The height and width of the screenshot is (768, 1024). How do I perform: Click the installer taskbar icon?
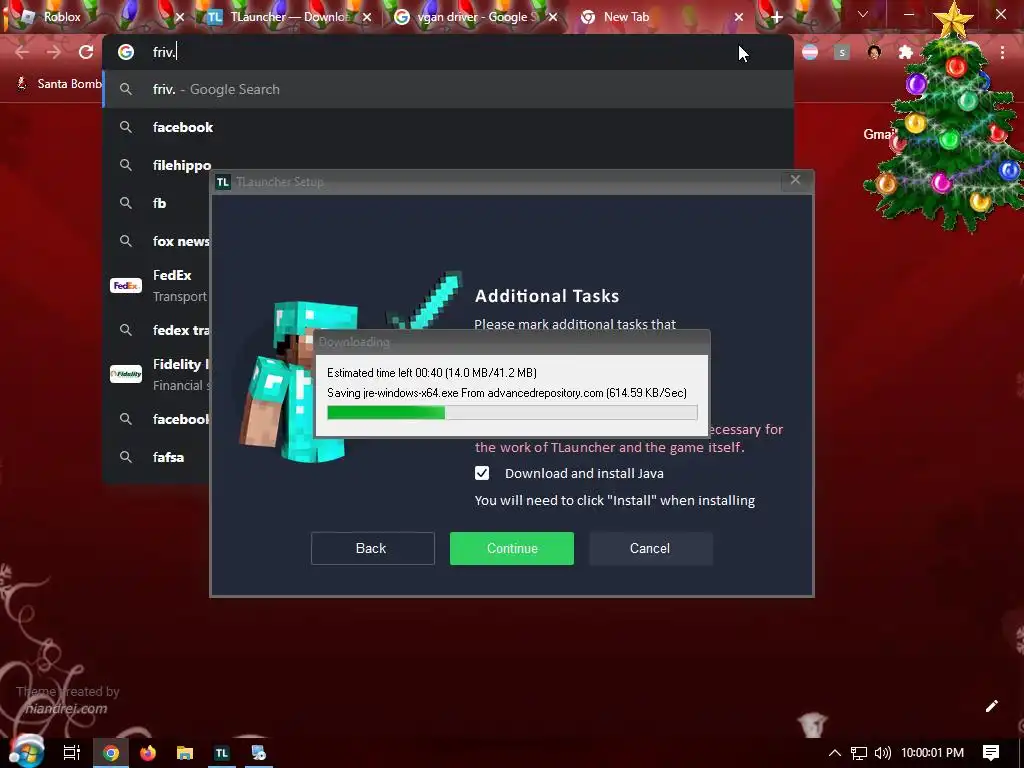(259, 753)
